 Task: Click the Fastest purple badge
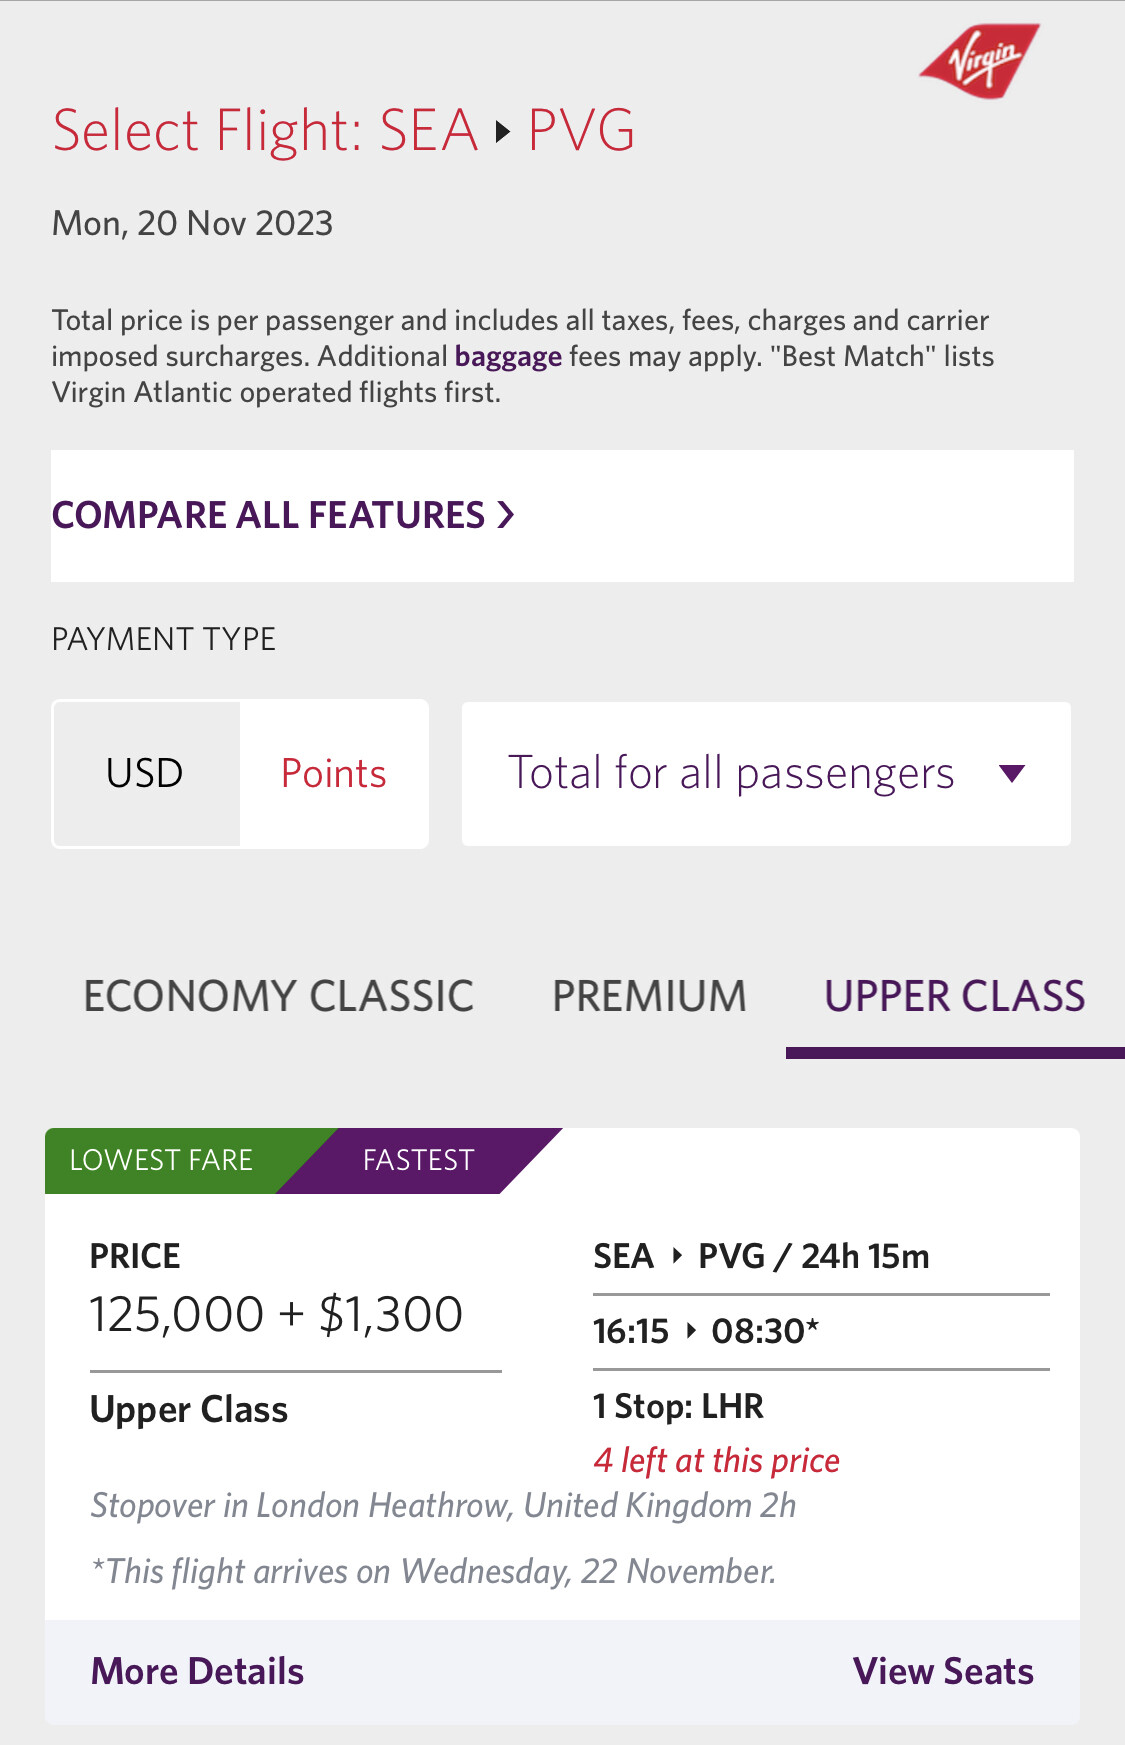419,1160
